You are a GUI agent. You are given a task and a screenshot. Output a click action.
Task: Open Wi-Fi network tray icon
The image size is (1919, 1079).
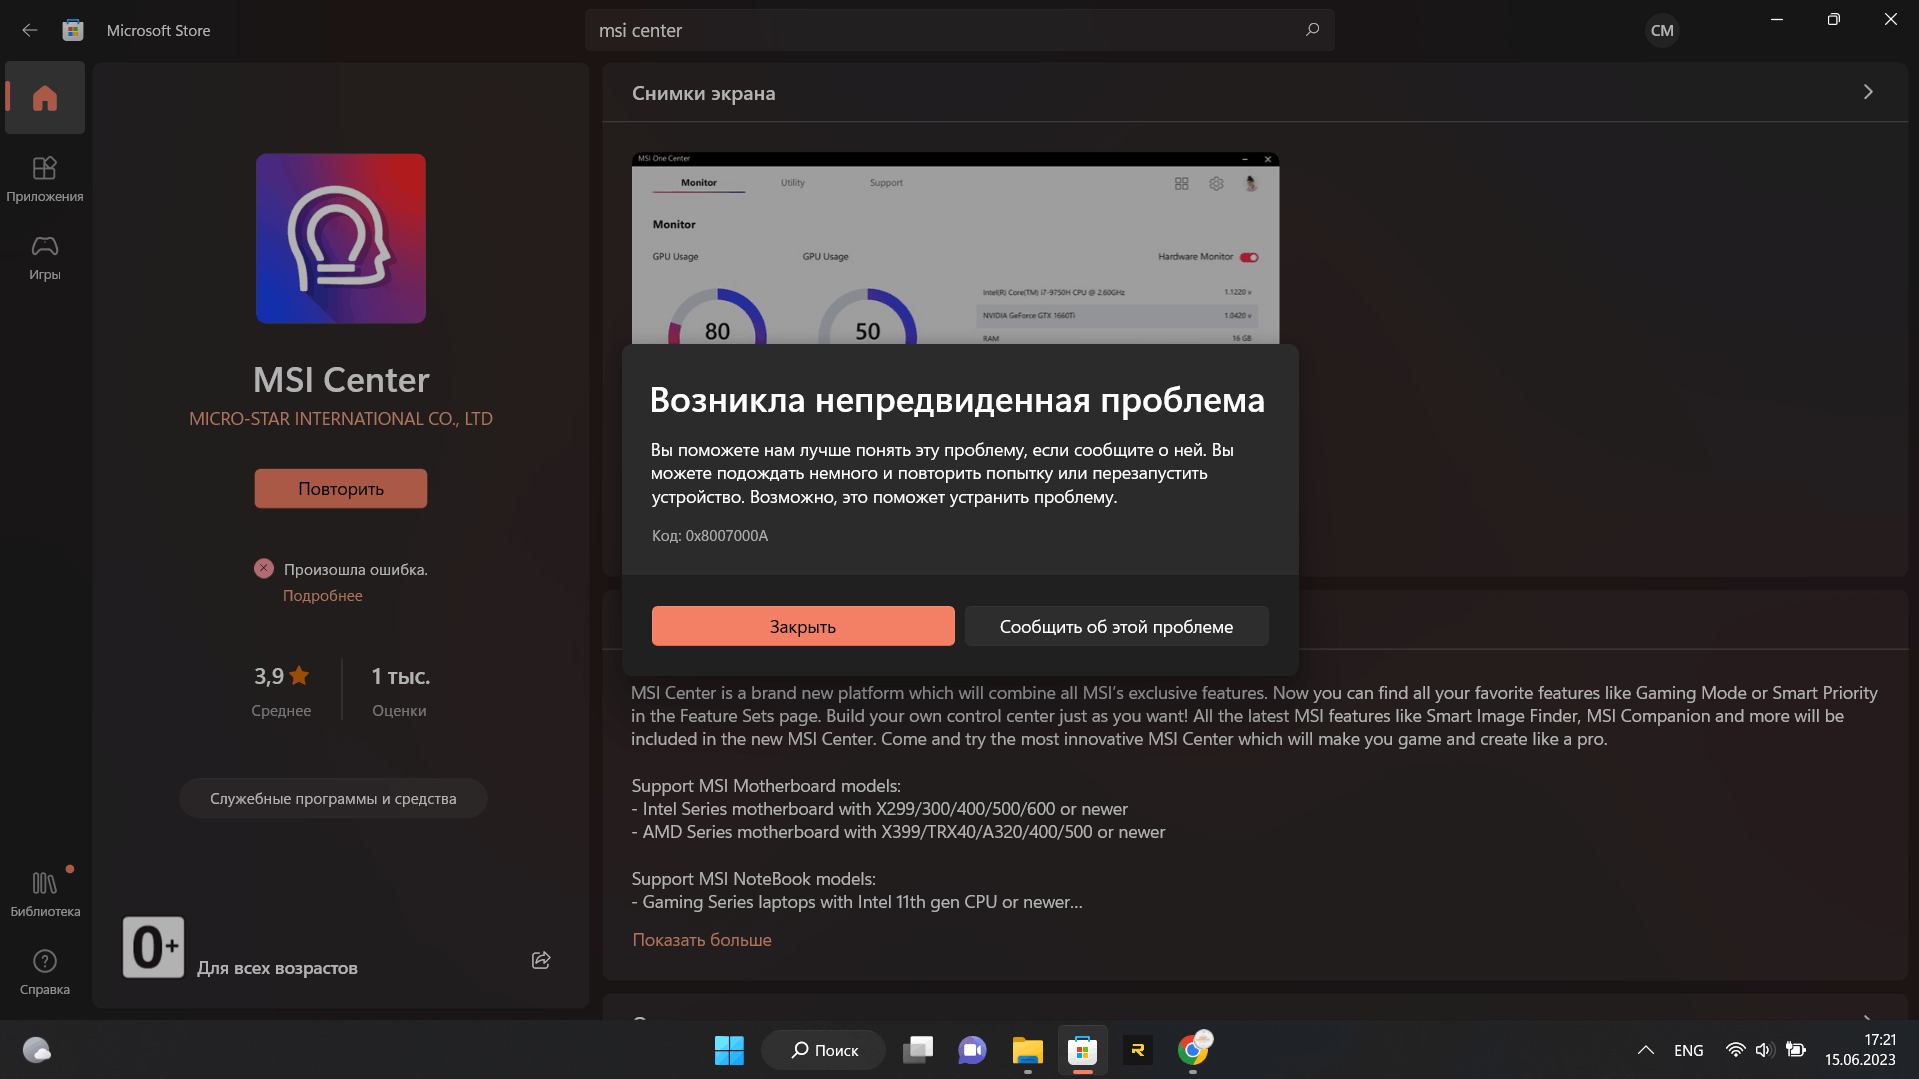[x=1735, y=1050]
